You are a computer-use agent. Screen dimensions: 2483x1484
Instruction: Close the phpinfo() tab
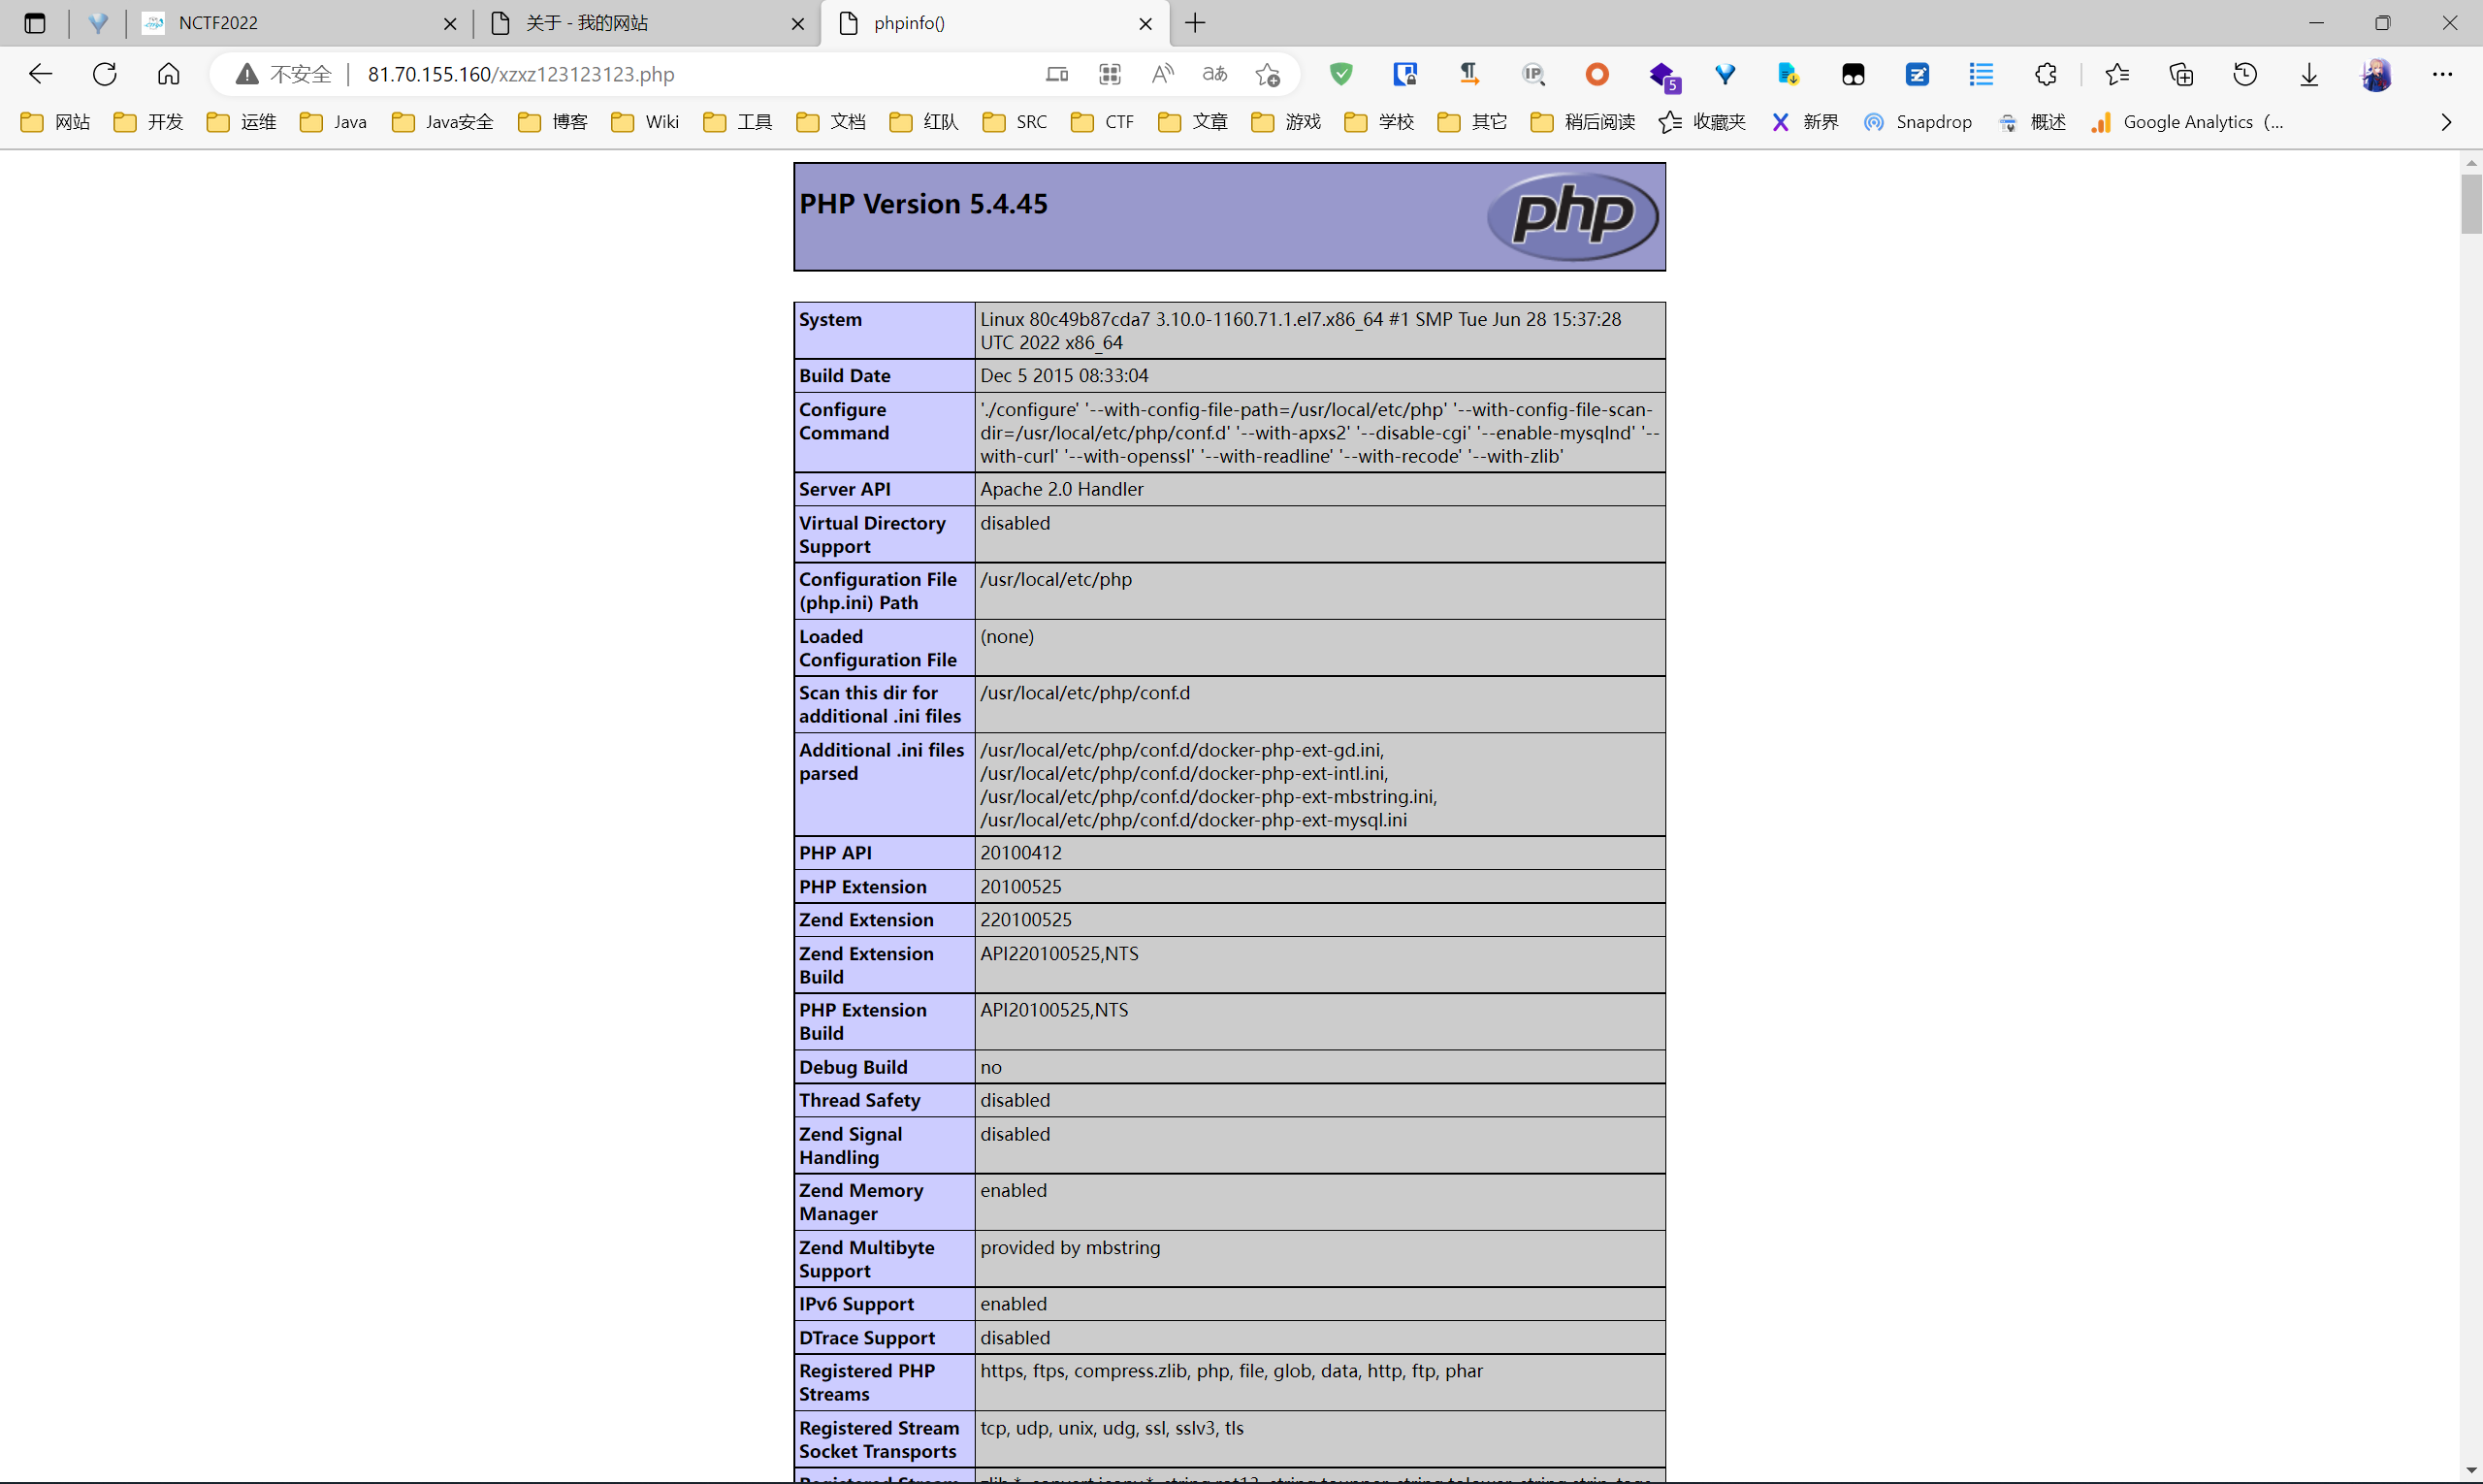[1146, 23]
